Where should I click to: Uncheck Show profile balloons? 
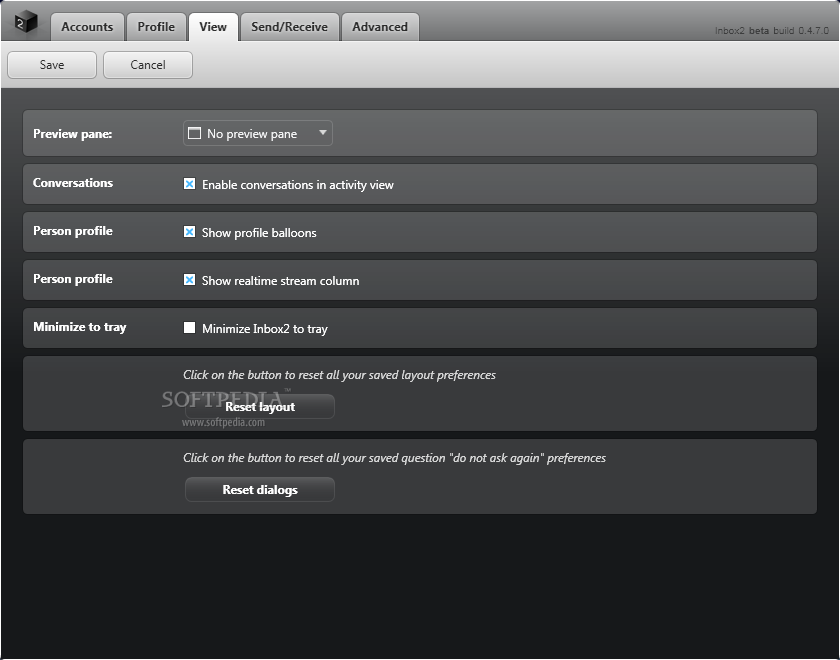click(x=190, y=231)
